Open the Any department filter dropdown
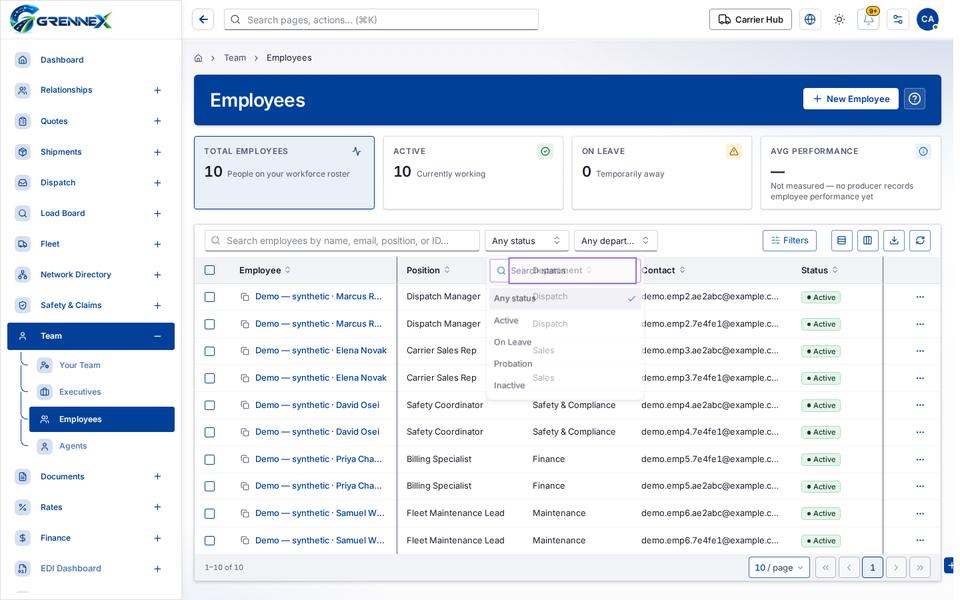960x600 pixels. pyautogui.click(x=615, y=241)
